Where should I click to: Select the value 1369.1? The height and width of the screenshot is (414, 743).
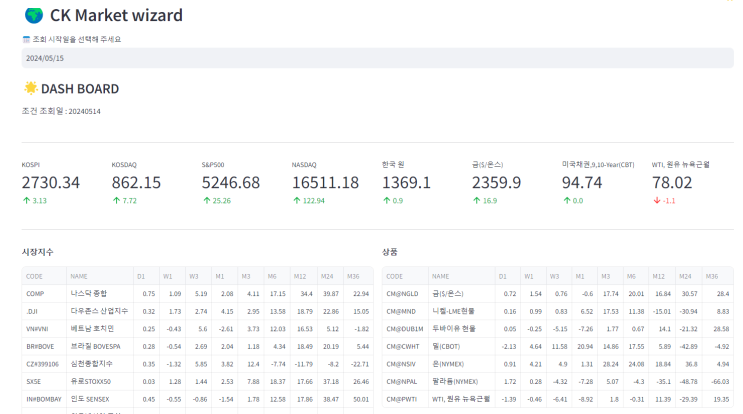pos(407,182)
